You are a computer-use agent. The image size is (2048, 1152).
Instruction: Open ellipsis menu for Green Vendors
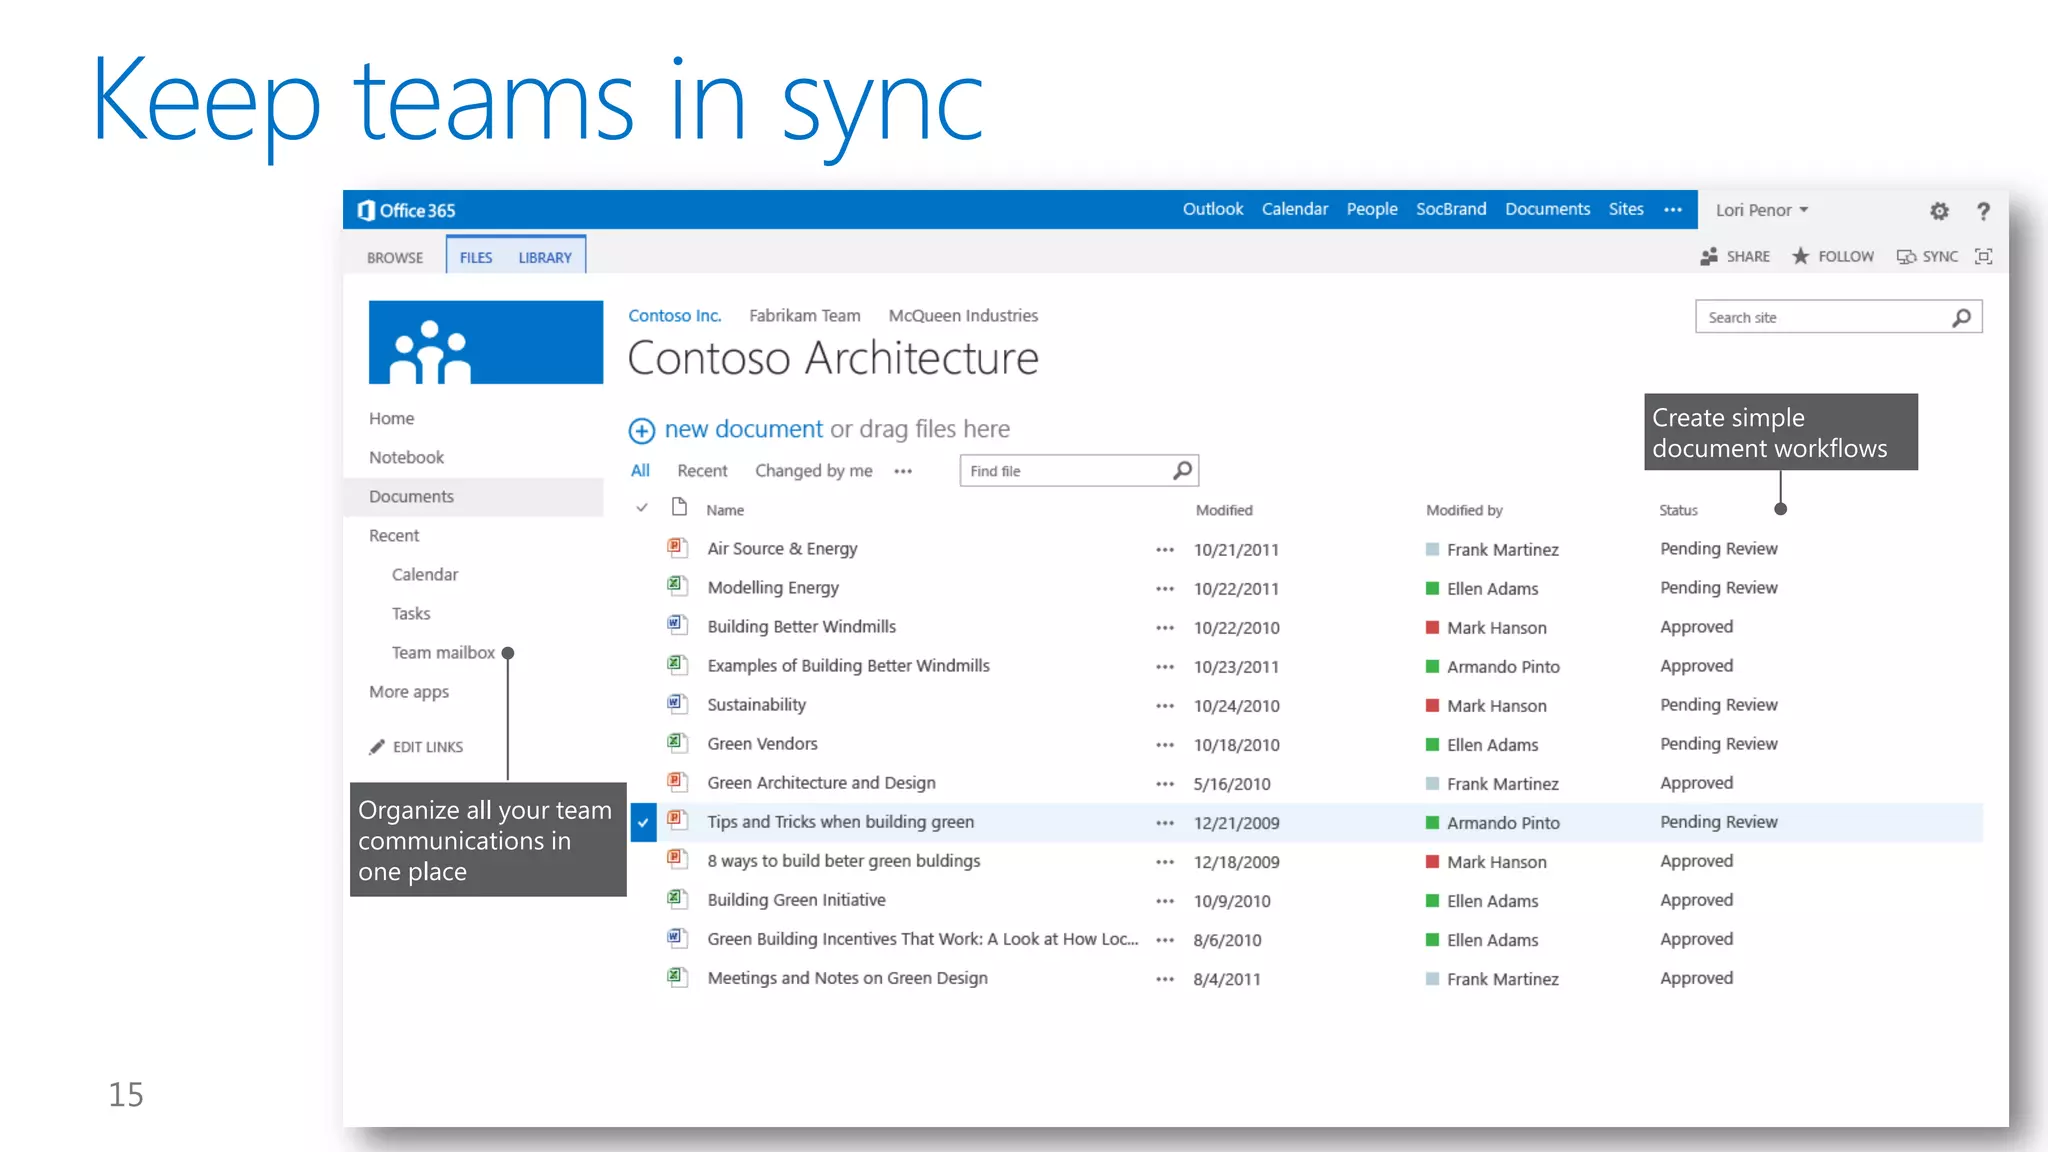click(x=1165, y=745)
